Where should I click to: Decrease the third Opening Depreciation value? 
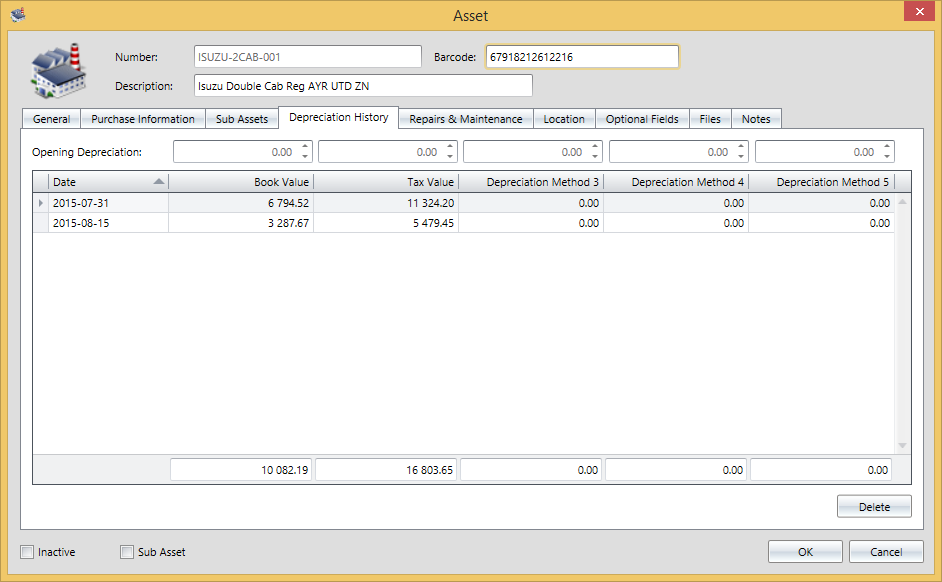point(595,156)
